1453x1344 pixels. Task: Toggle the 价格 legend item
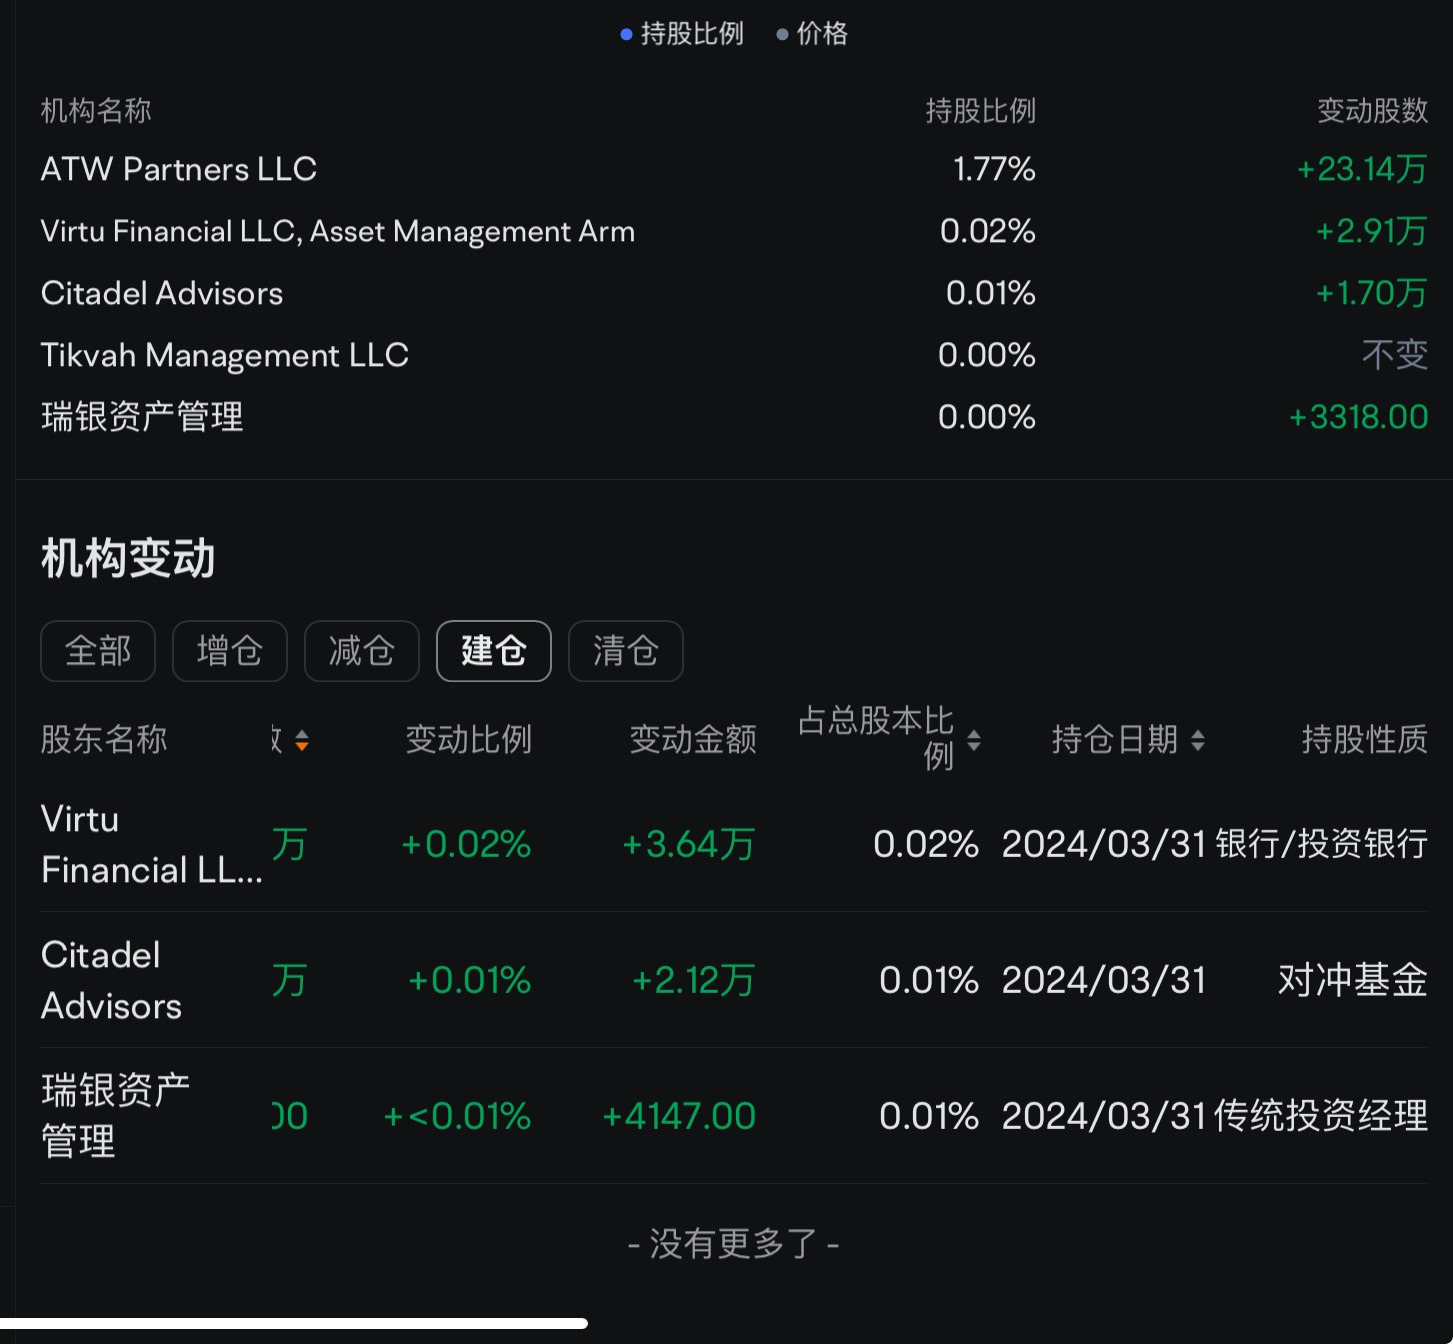[x=812, y=34]
